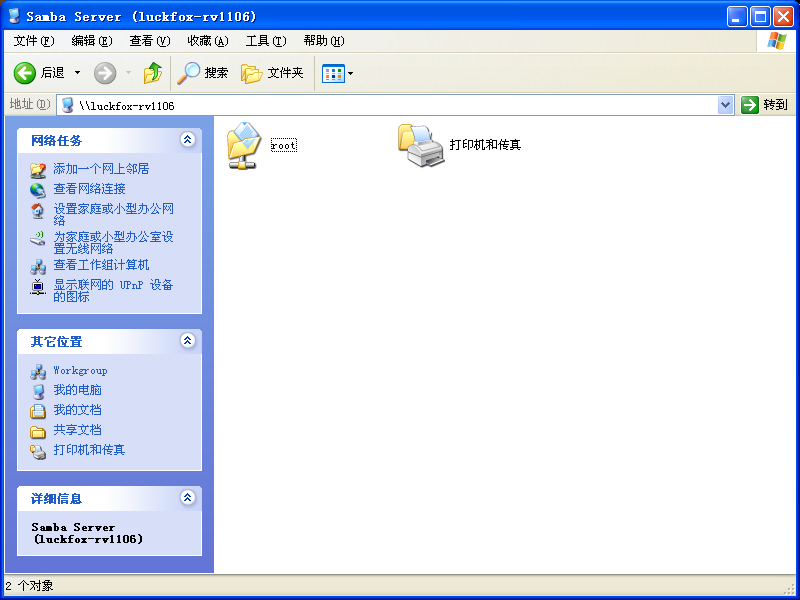The image size is (800, 600).
Task: Click the window title bar computer icon
Action: [x=14, y=16]
